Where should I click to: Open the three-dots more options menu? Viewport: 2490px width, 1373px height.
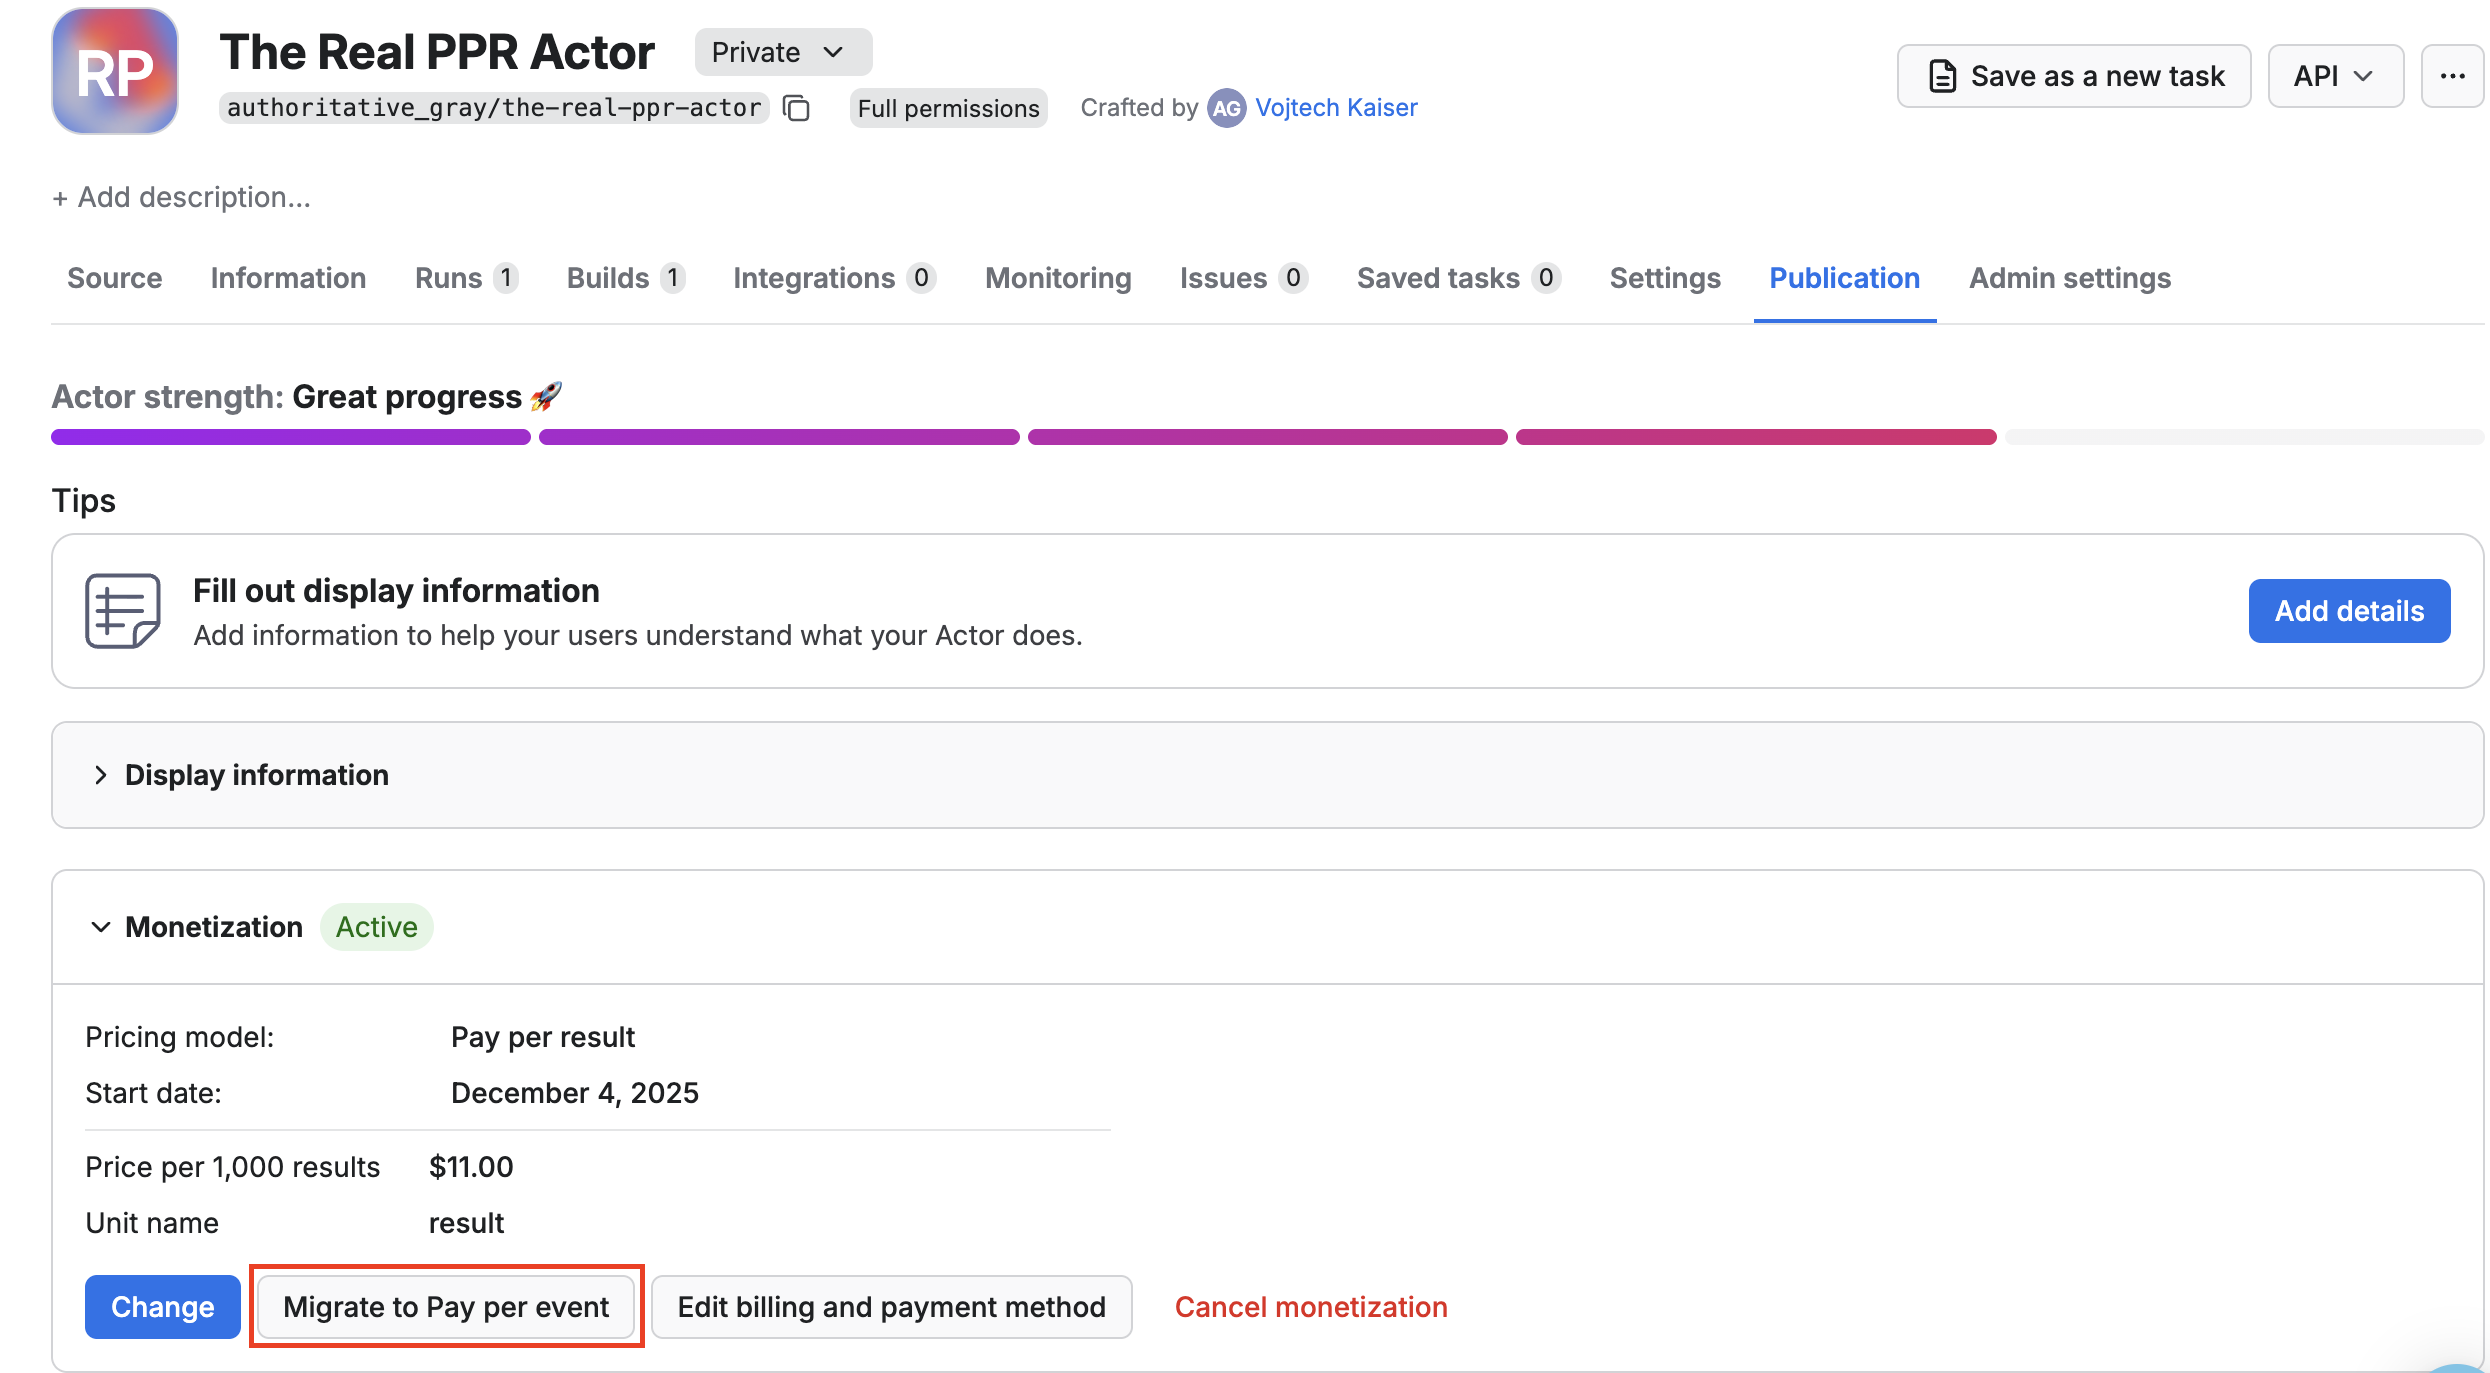2452,76
